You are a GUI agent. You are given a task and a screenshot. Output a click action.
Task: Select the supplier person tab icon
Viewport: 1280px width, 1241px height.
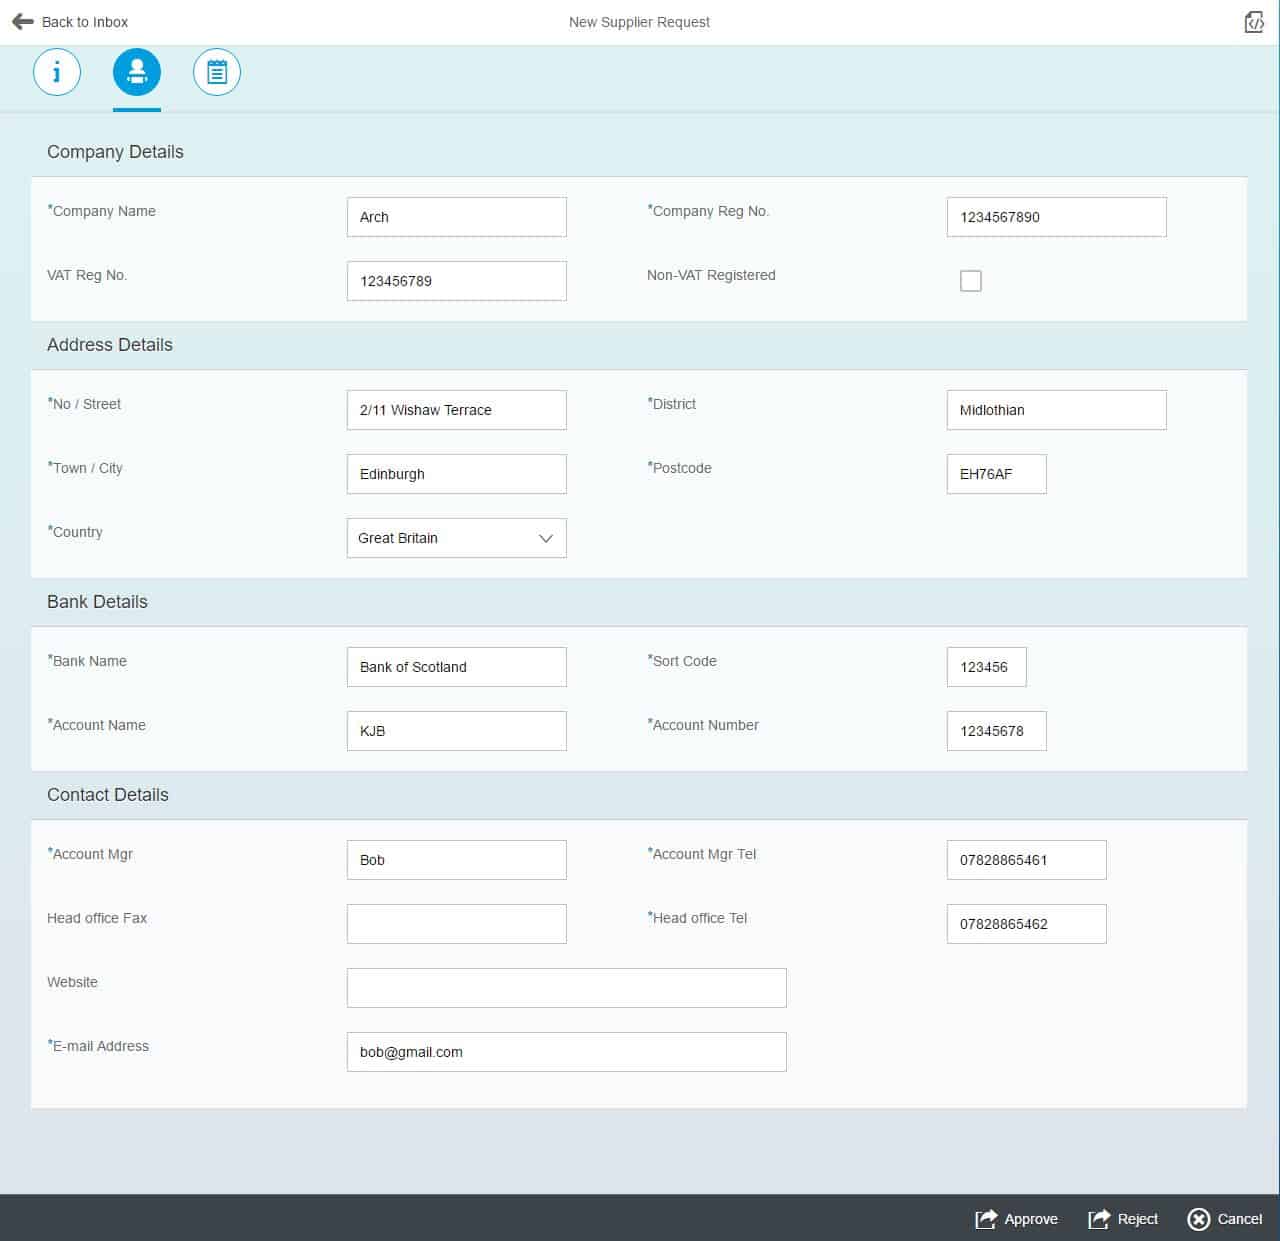pyautogui.click(x=137, y=72)
